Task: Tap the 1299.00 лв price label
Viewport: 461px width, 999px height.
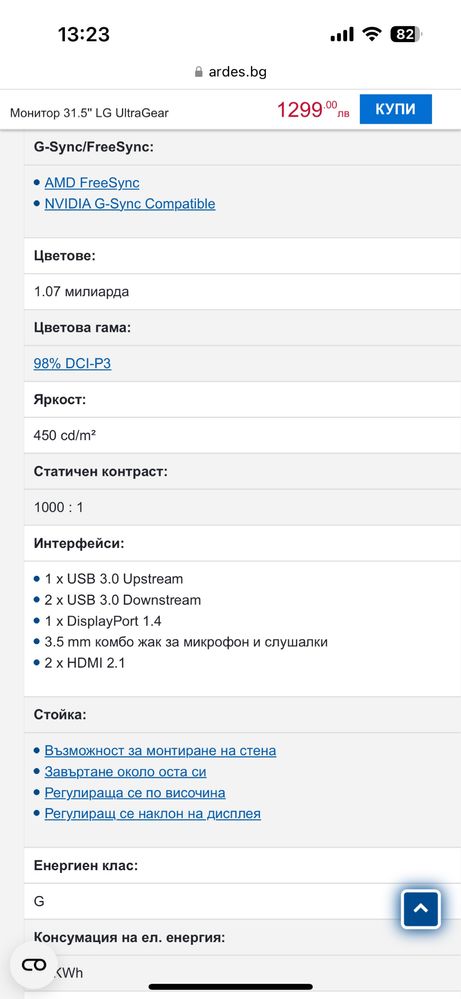Action: (313, 110)
